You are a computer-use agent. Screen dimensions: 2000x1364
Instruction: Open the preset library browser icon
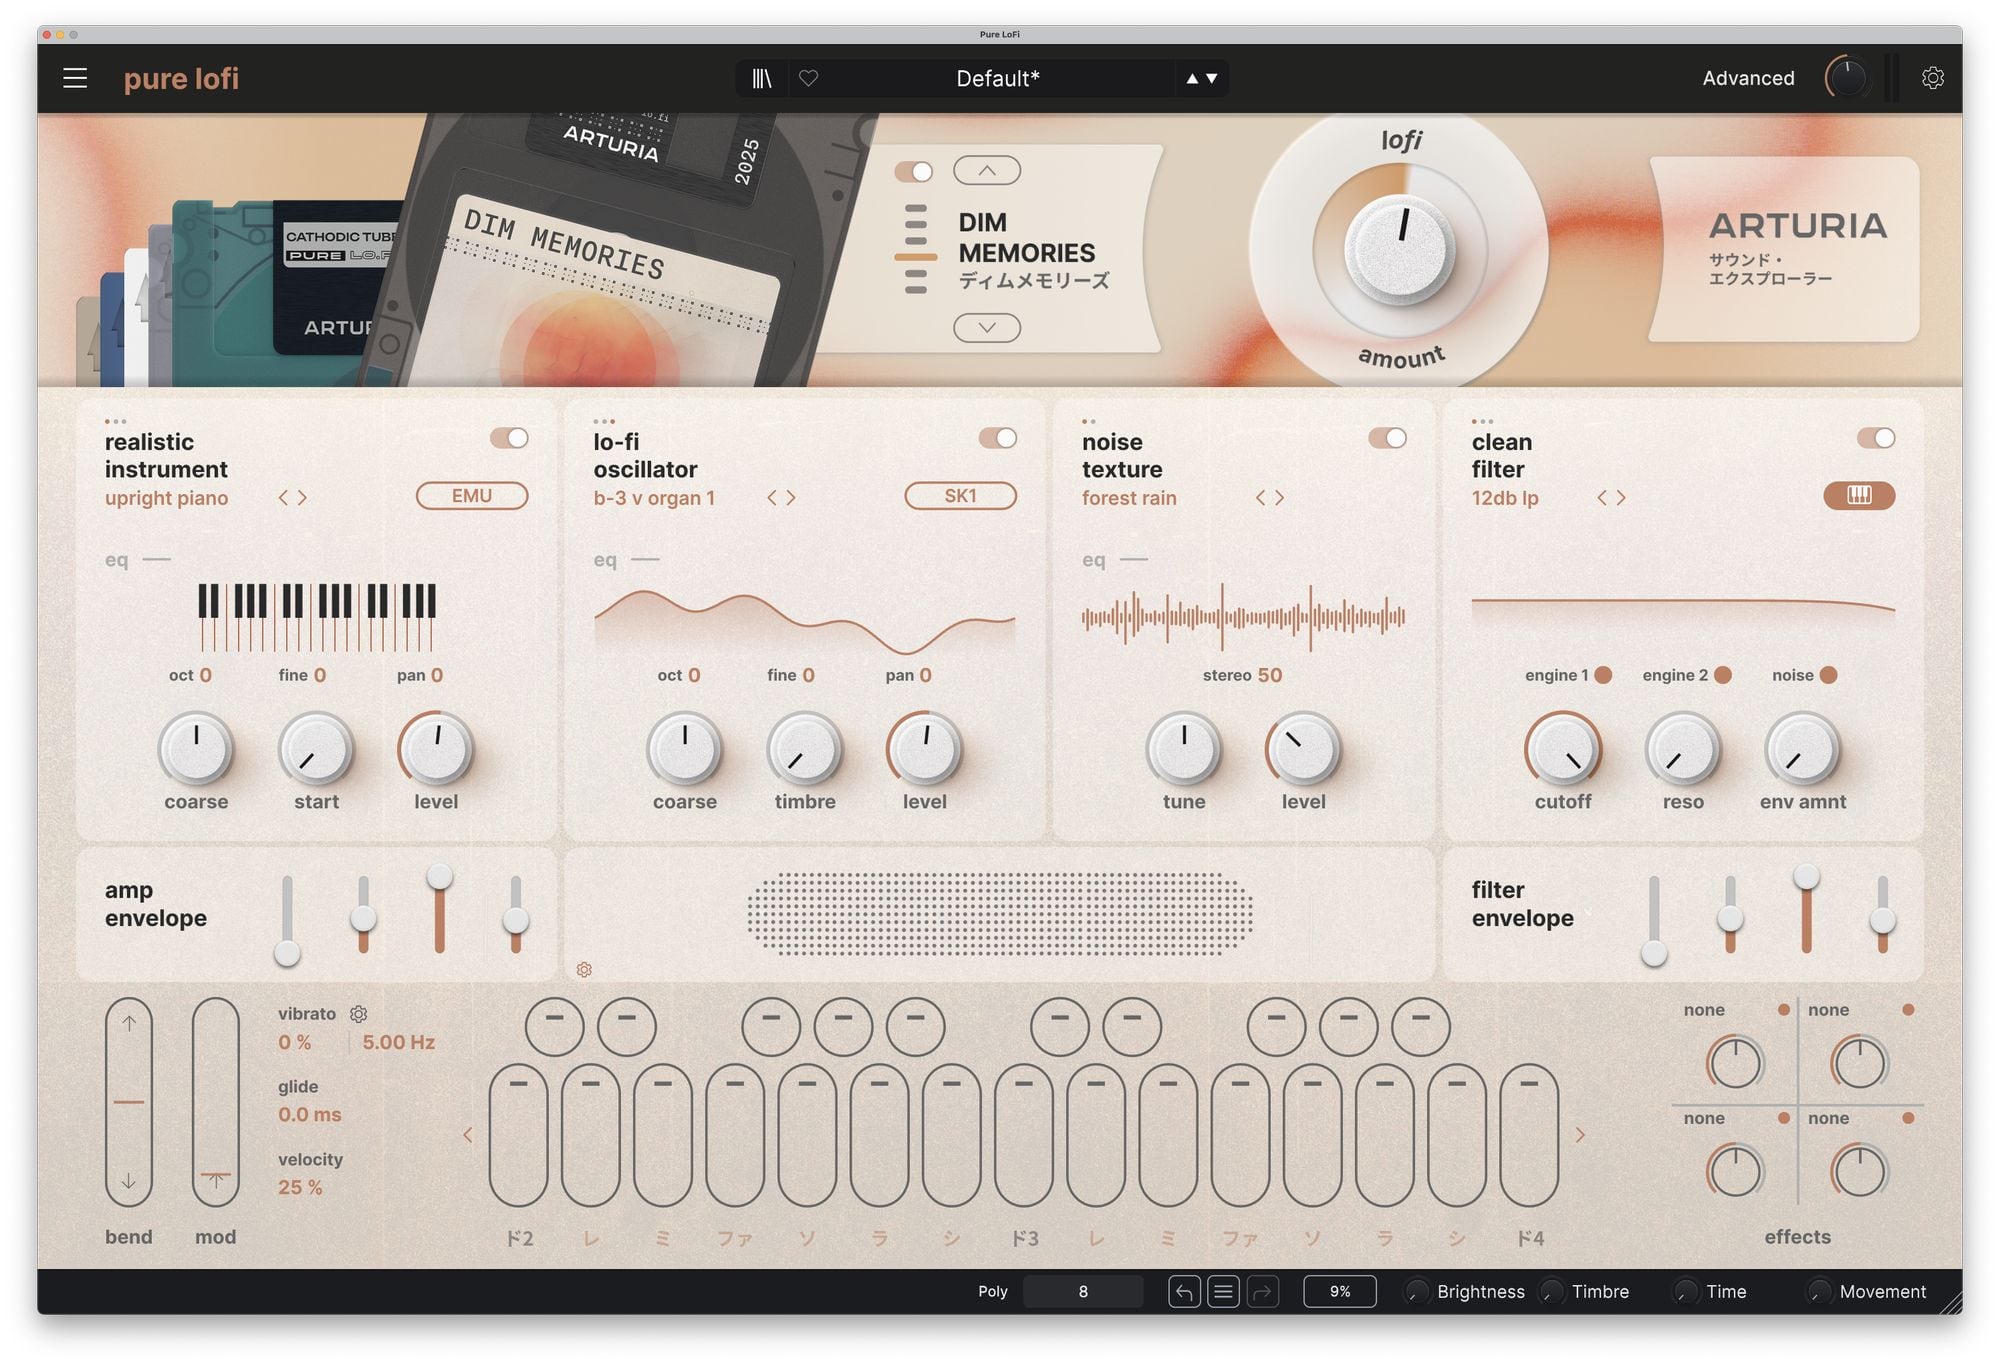click(762, 78)
